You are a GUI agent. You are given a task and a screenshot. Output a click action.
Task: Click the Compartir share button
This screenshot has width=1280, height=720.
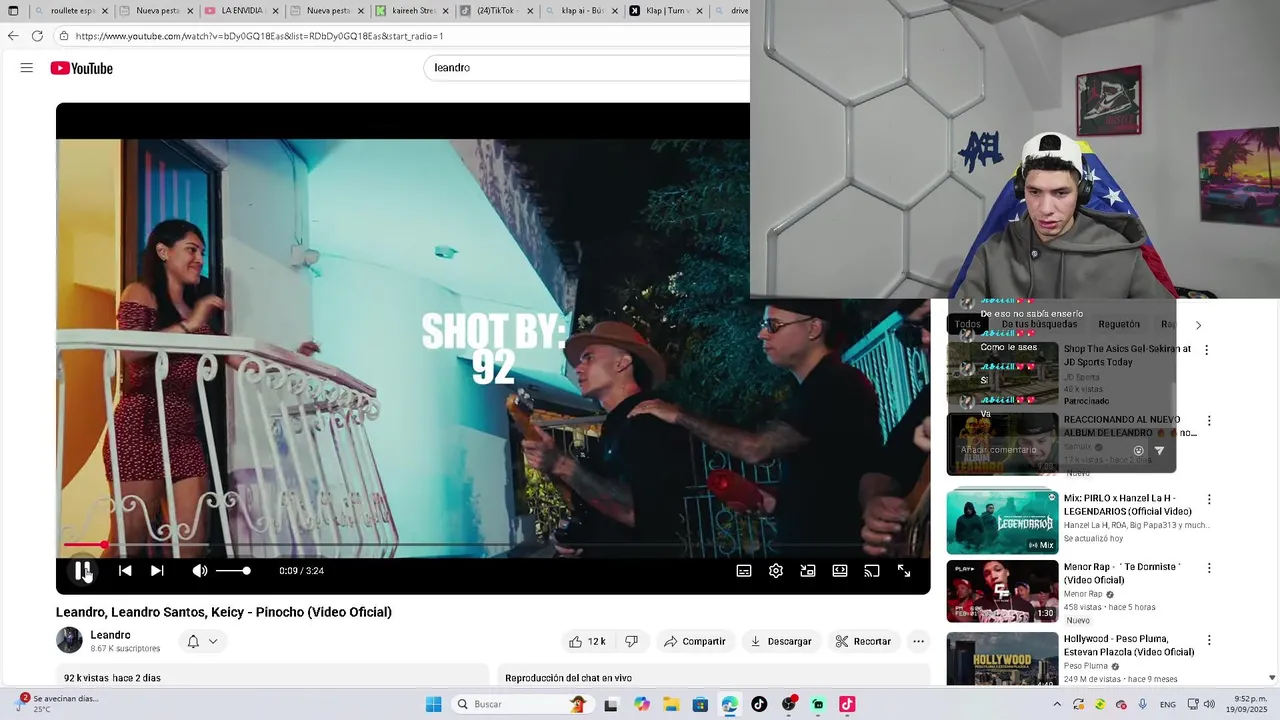coord(695,641)
